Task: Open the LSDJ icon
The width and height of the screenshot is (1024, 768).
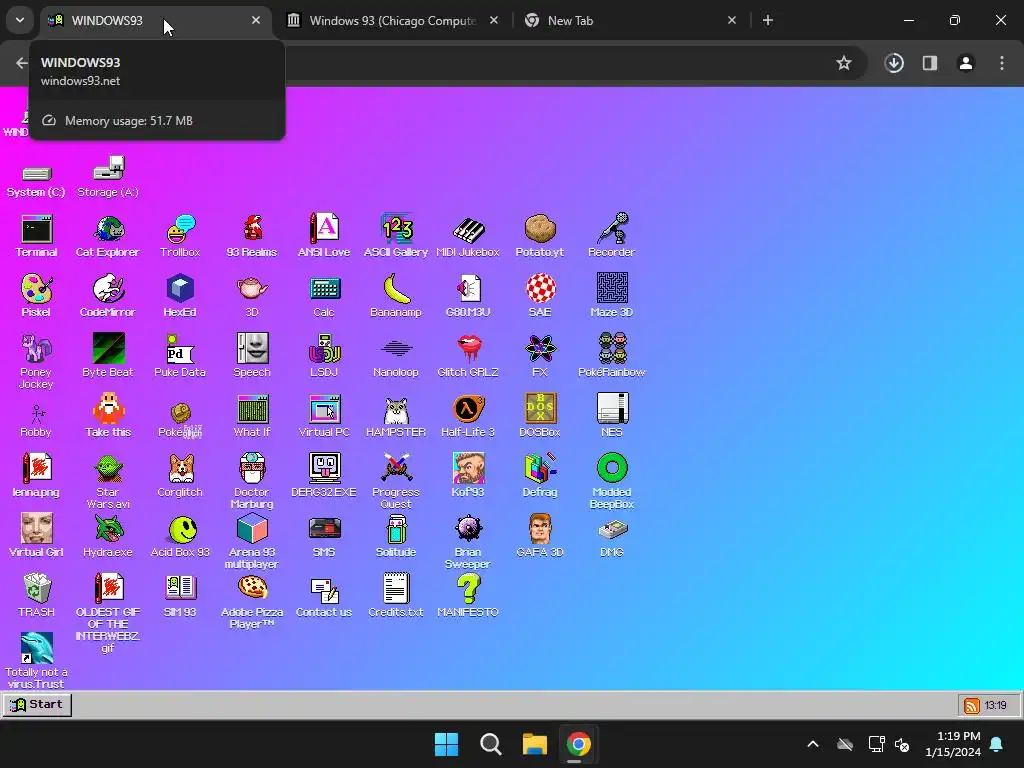Action: pos(324,356)
